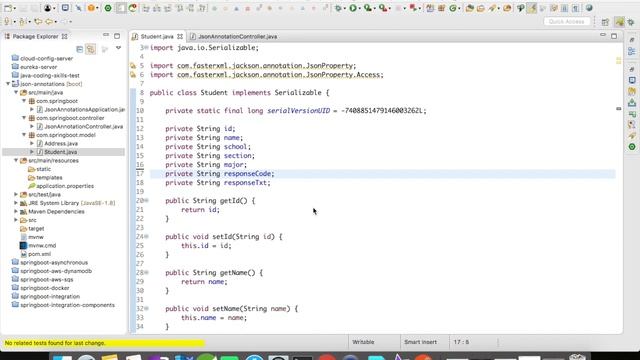Click the green Run button icon
The width and height of the screenshot is (640, 360).
pyautogui.click(x=353, y=8)
